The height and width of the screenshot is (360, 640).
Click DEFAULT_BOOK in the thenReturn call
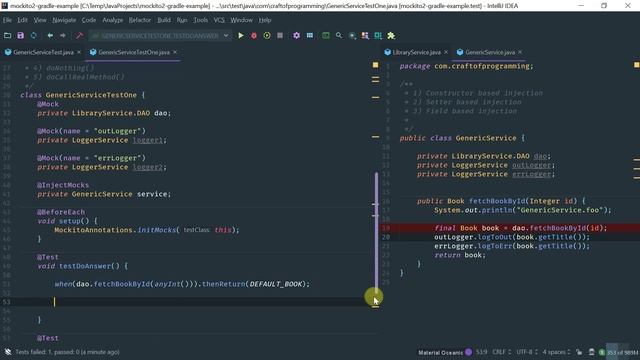click(x=275, y=284)
